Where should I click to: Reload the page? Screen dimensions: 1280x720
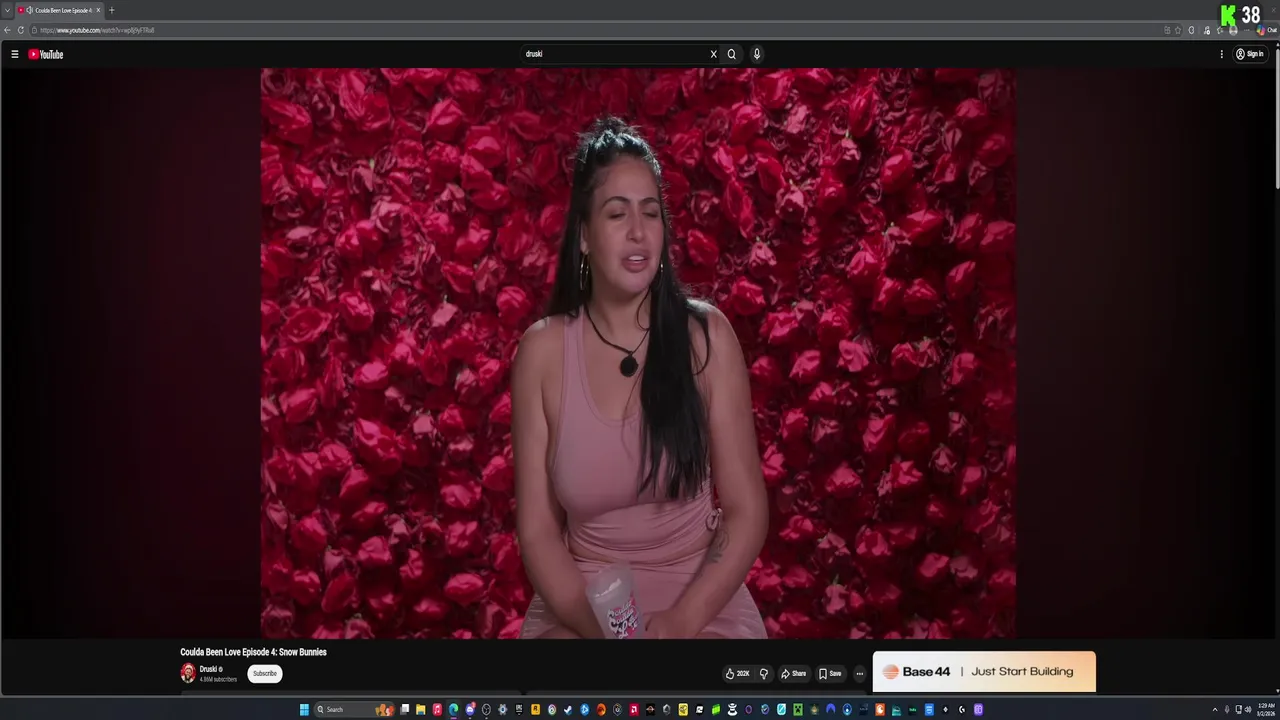pyautogui.click(x=21, y=30)
